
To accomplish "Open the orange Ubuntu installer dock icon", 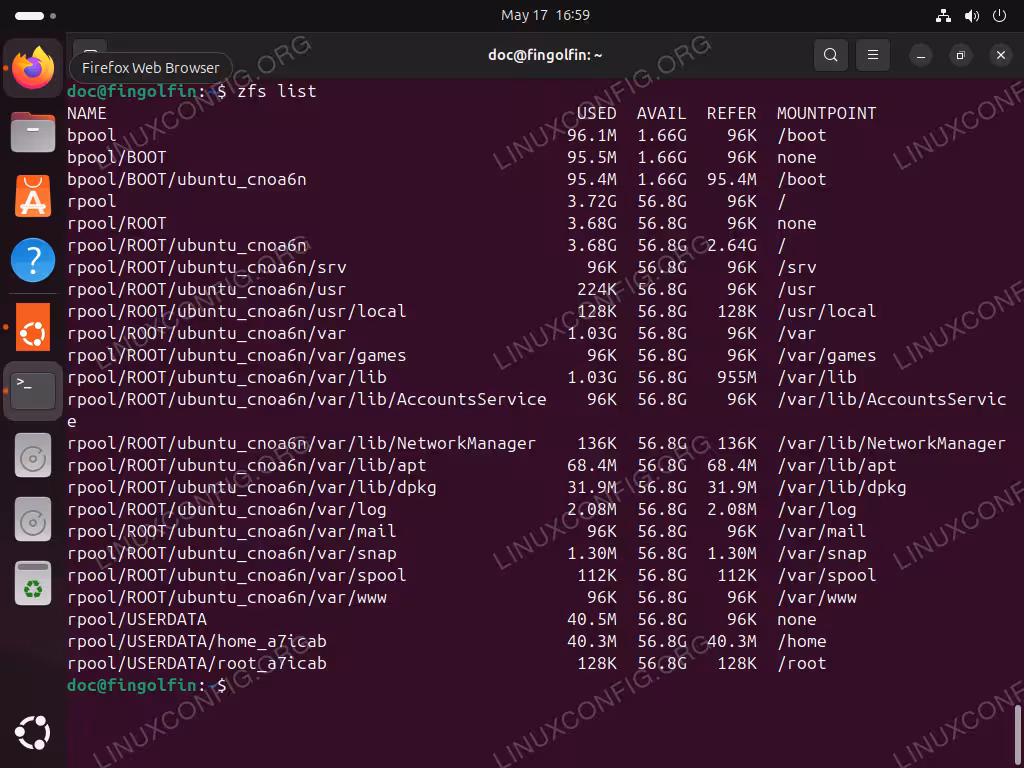I will pyautogui.click(x=33, y=326).
